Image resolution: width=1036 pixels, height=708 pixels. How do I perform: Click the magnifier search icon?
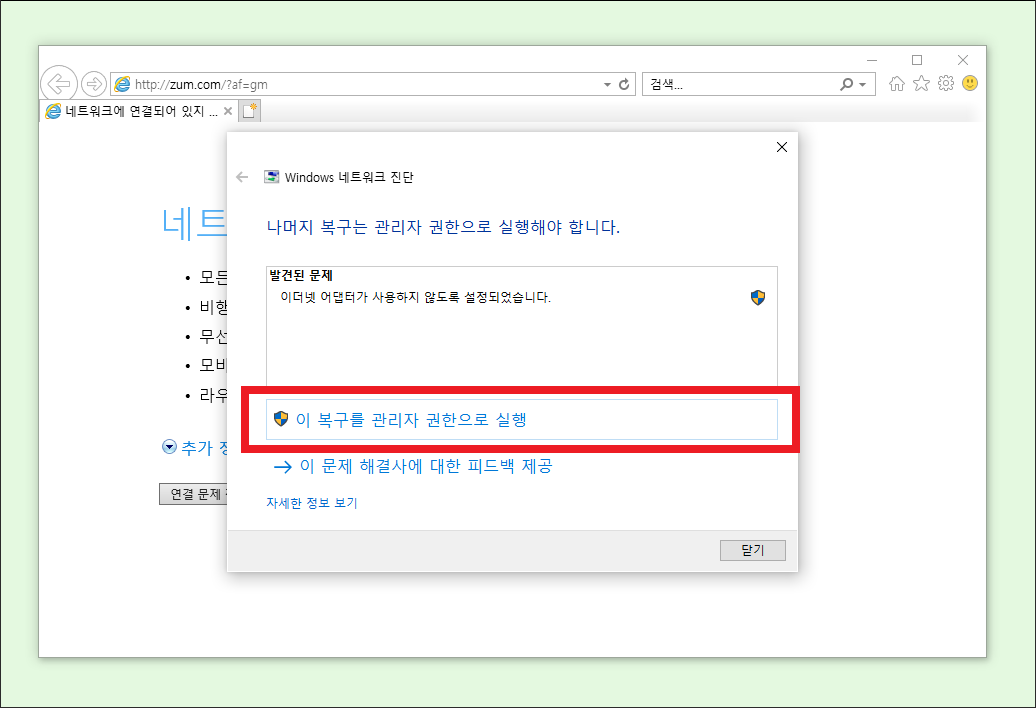coord(846,85)
